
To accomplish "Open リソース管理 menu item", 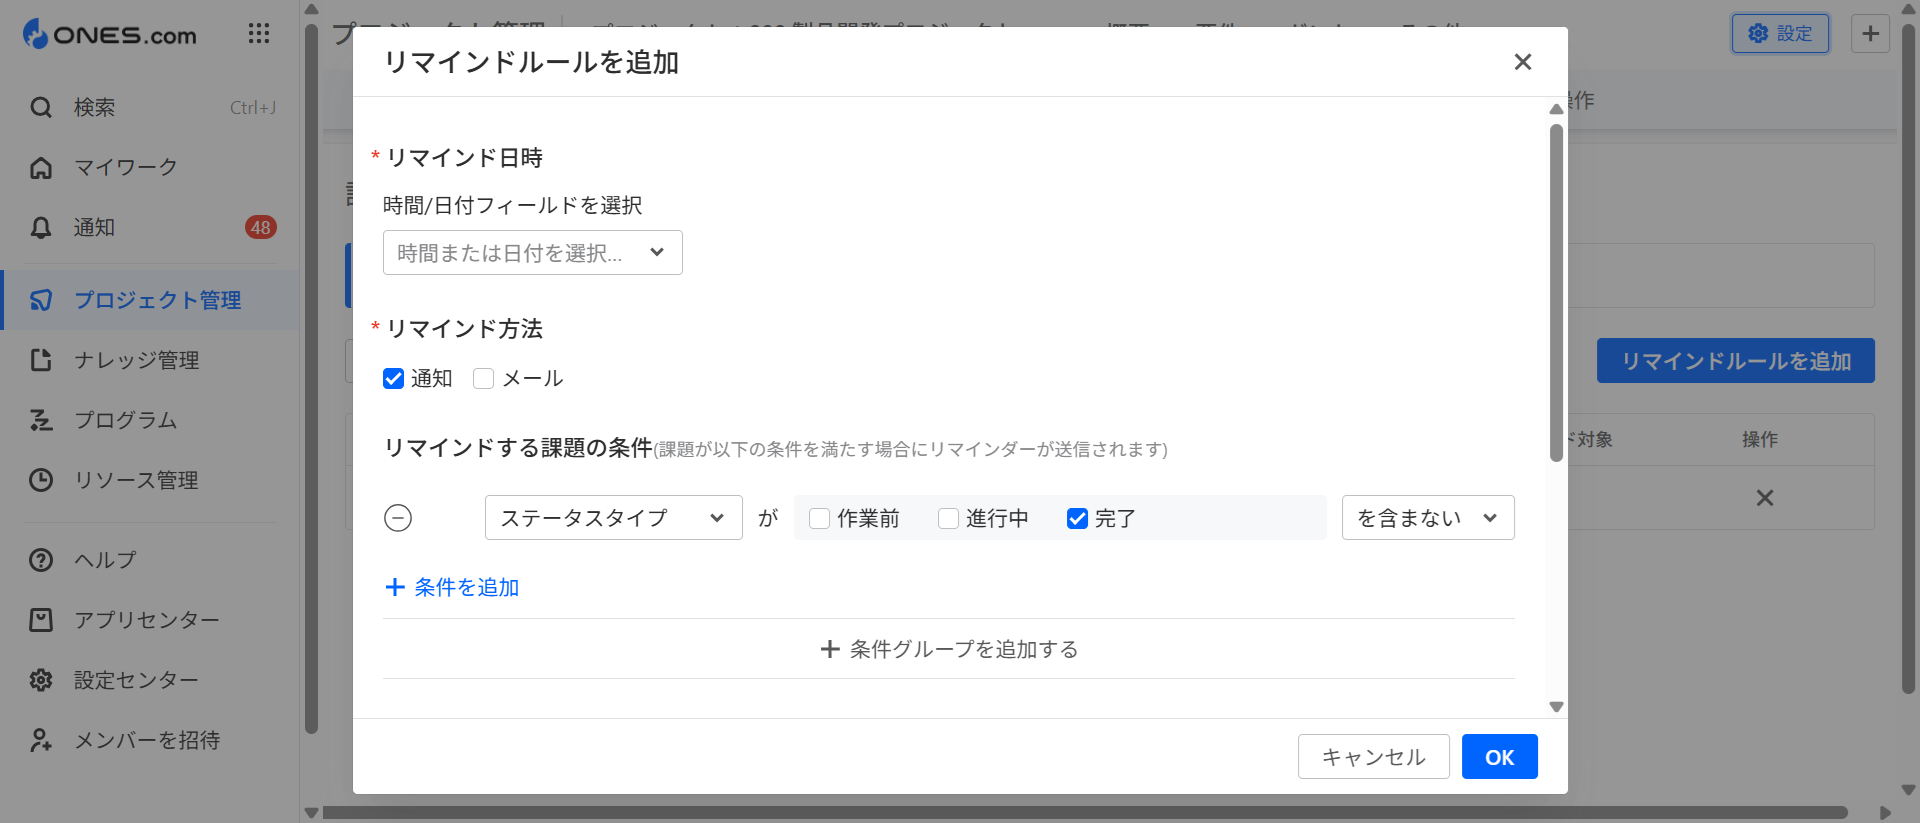I will pos(150,480).
